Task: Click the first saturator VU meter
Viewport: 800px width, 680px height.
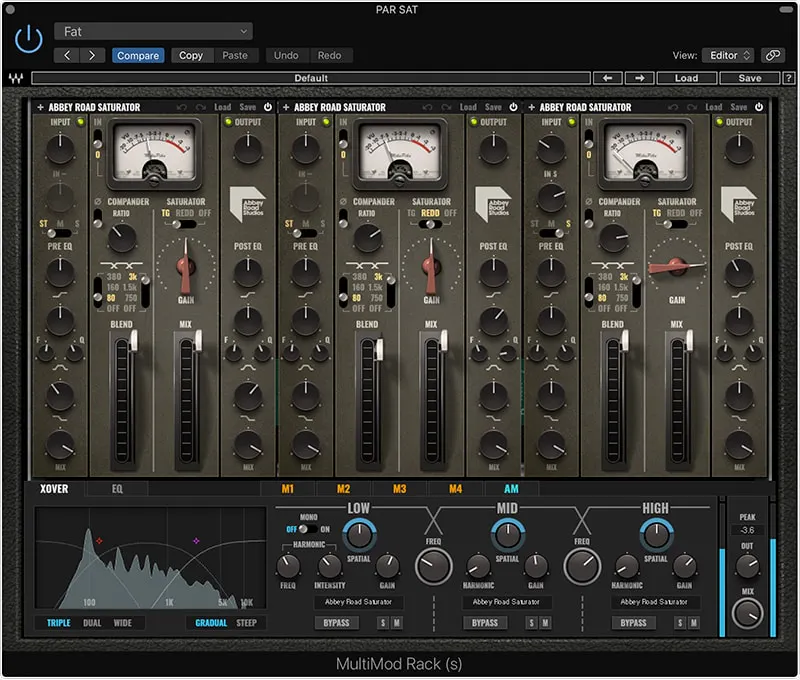Action: (154, 153)
